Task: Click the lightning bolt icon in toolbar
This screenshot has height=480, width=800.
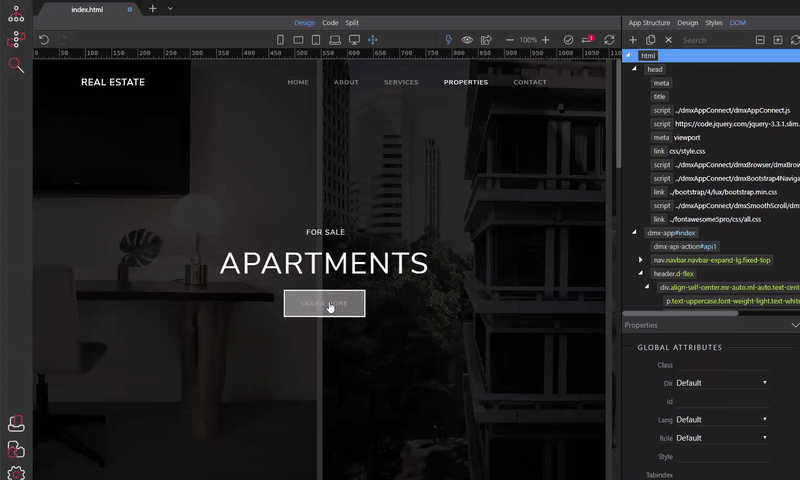Action: click(448, 40)
